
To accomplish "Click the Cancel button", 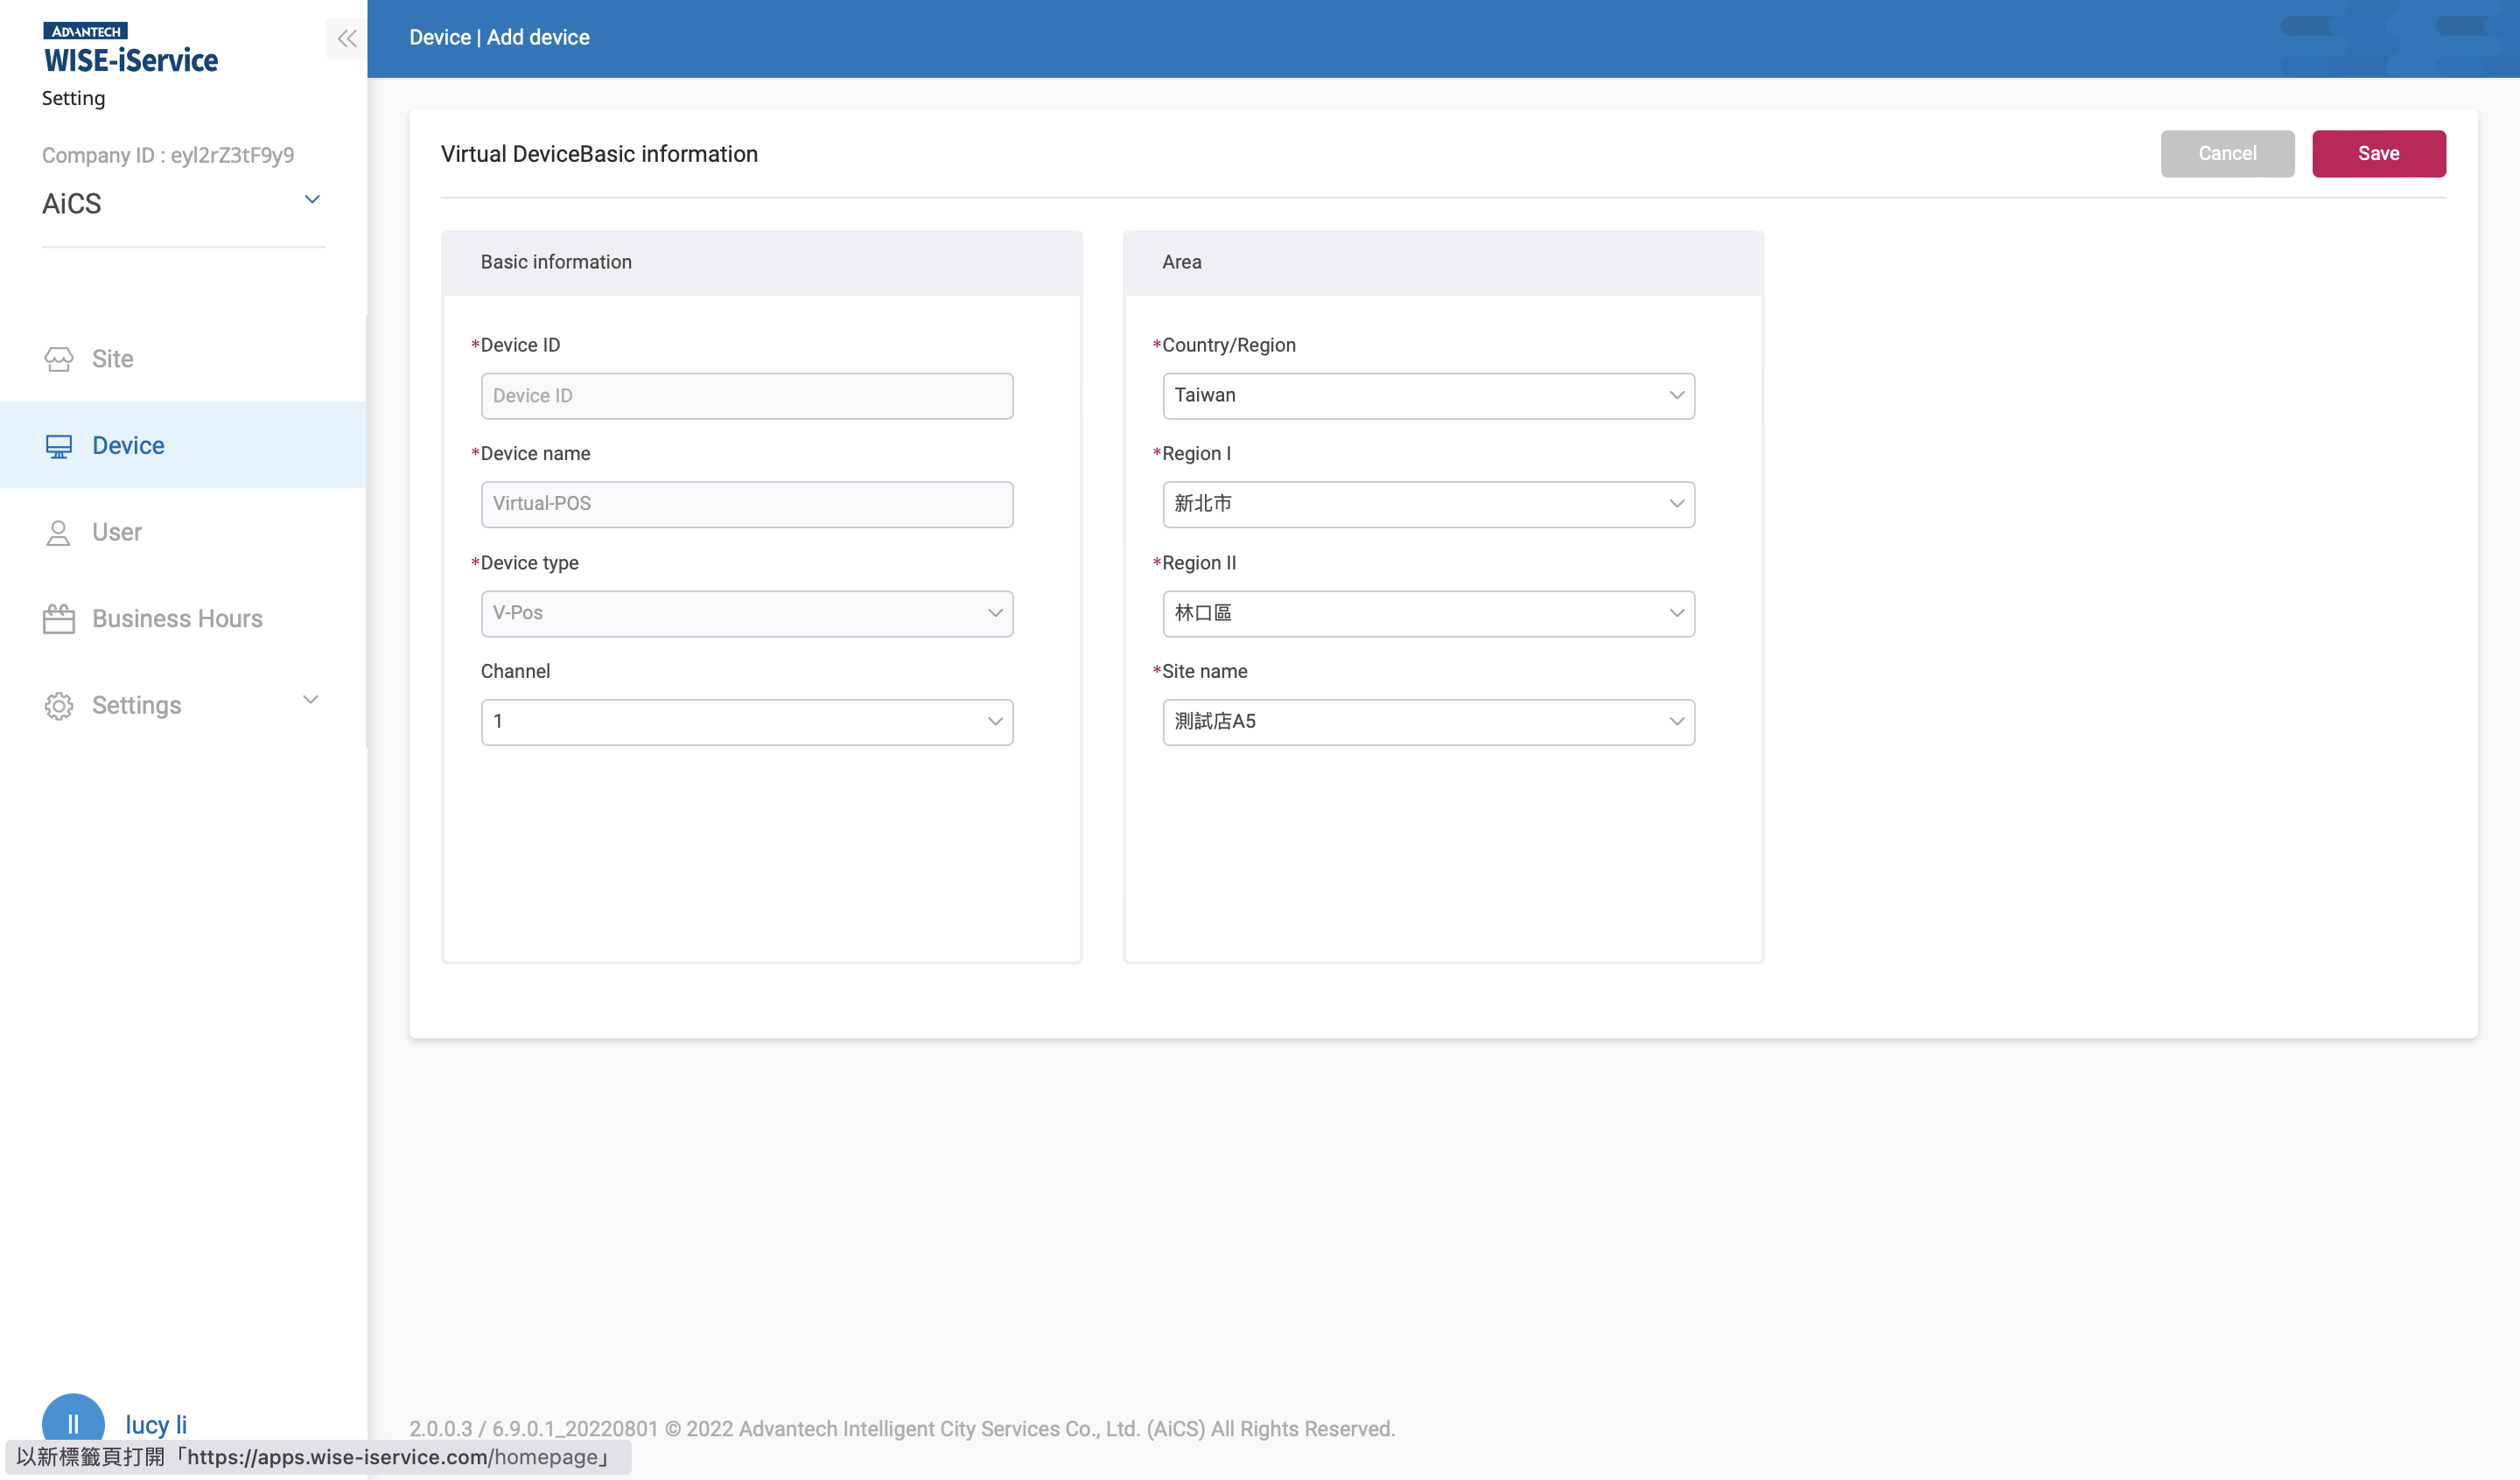I will pyautogui.click(x=2227, y=153).
